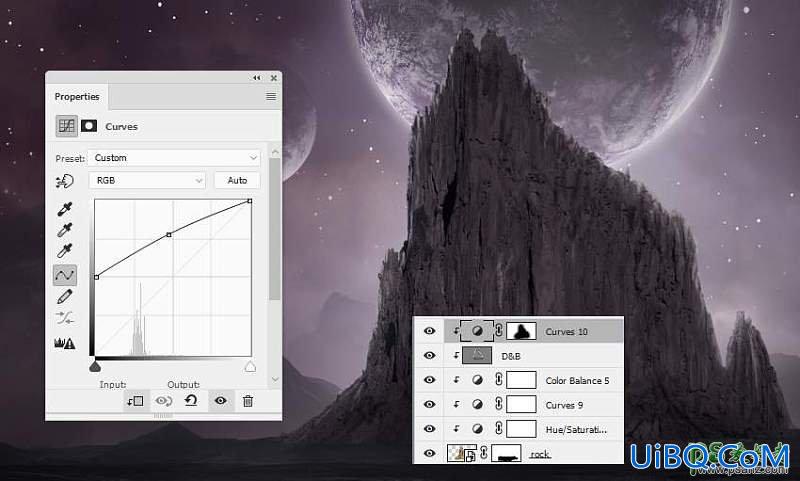
Task: Click the view previous state icon
Action: pos(163,401)
